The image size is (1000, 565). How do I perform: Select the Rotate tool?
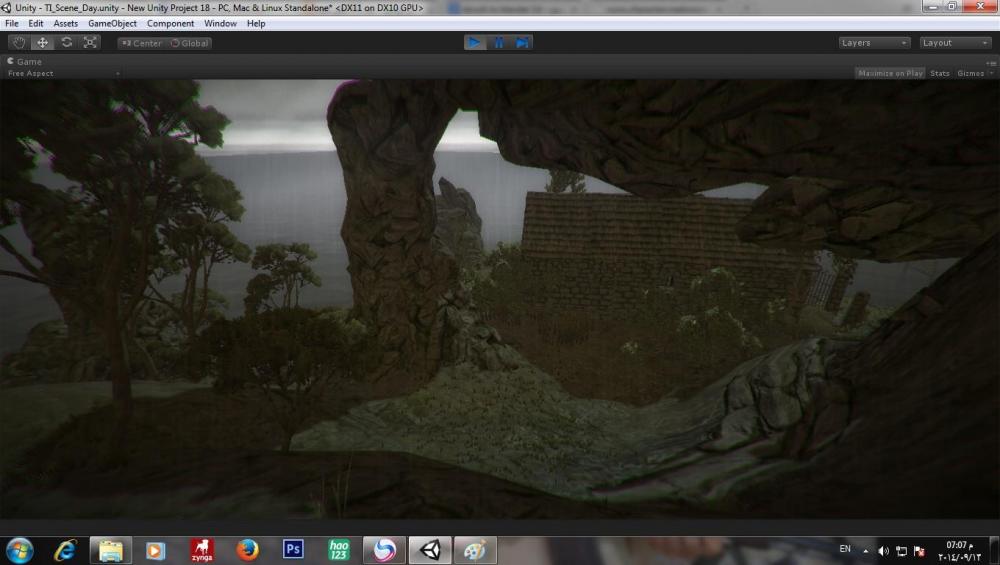(x=66, y=43)
